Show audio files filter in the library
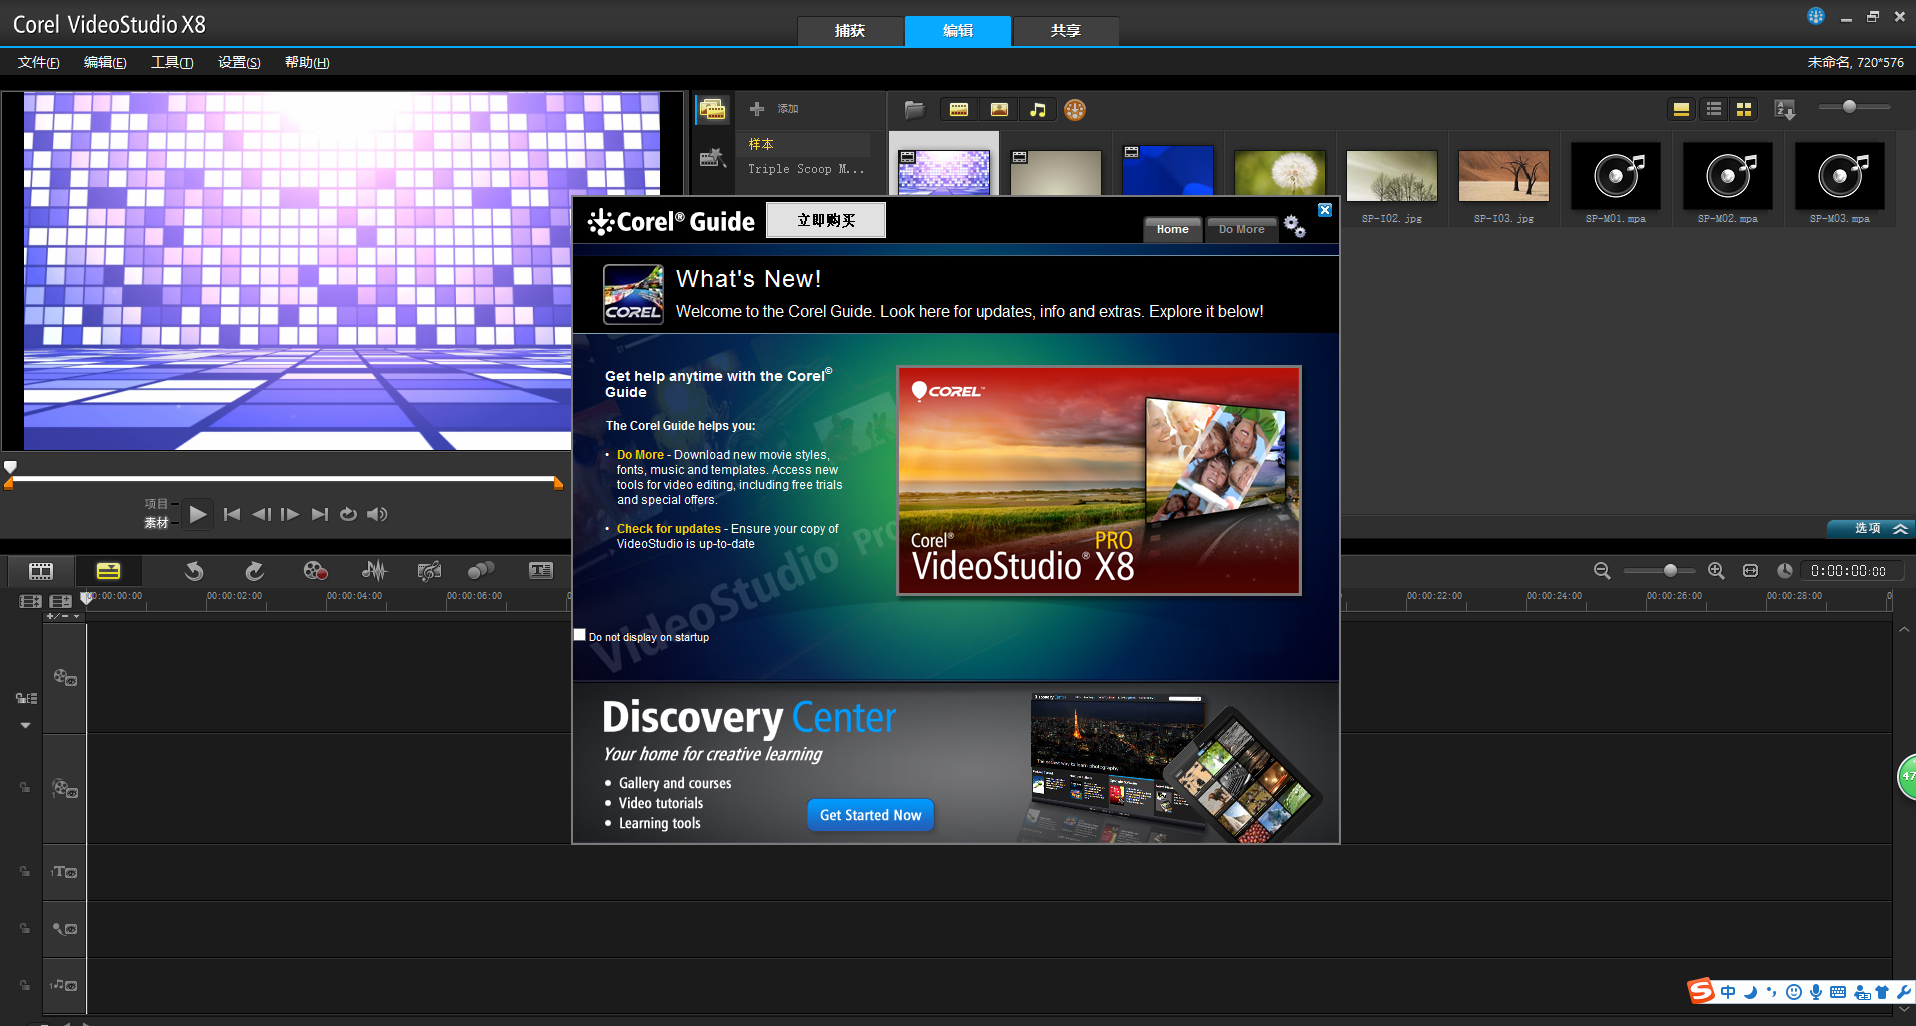Screen dimensions: 1916x1026 coord(1038,110)
